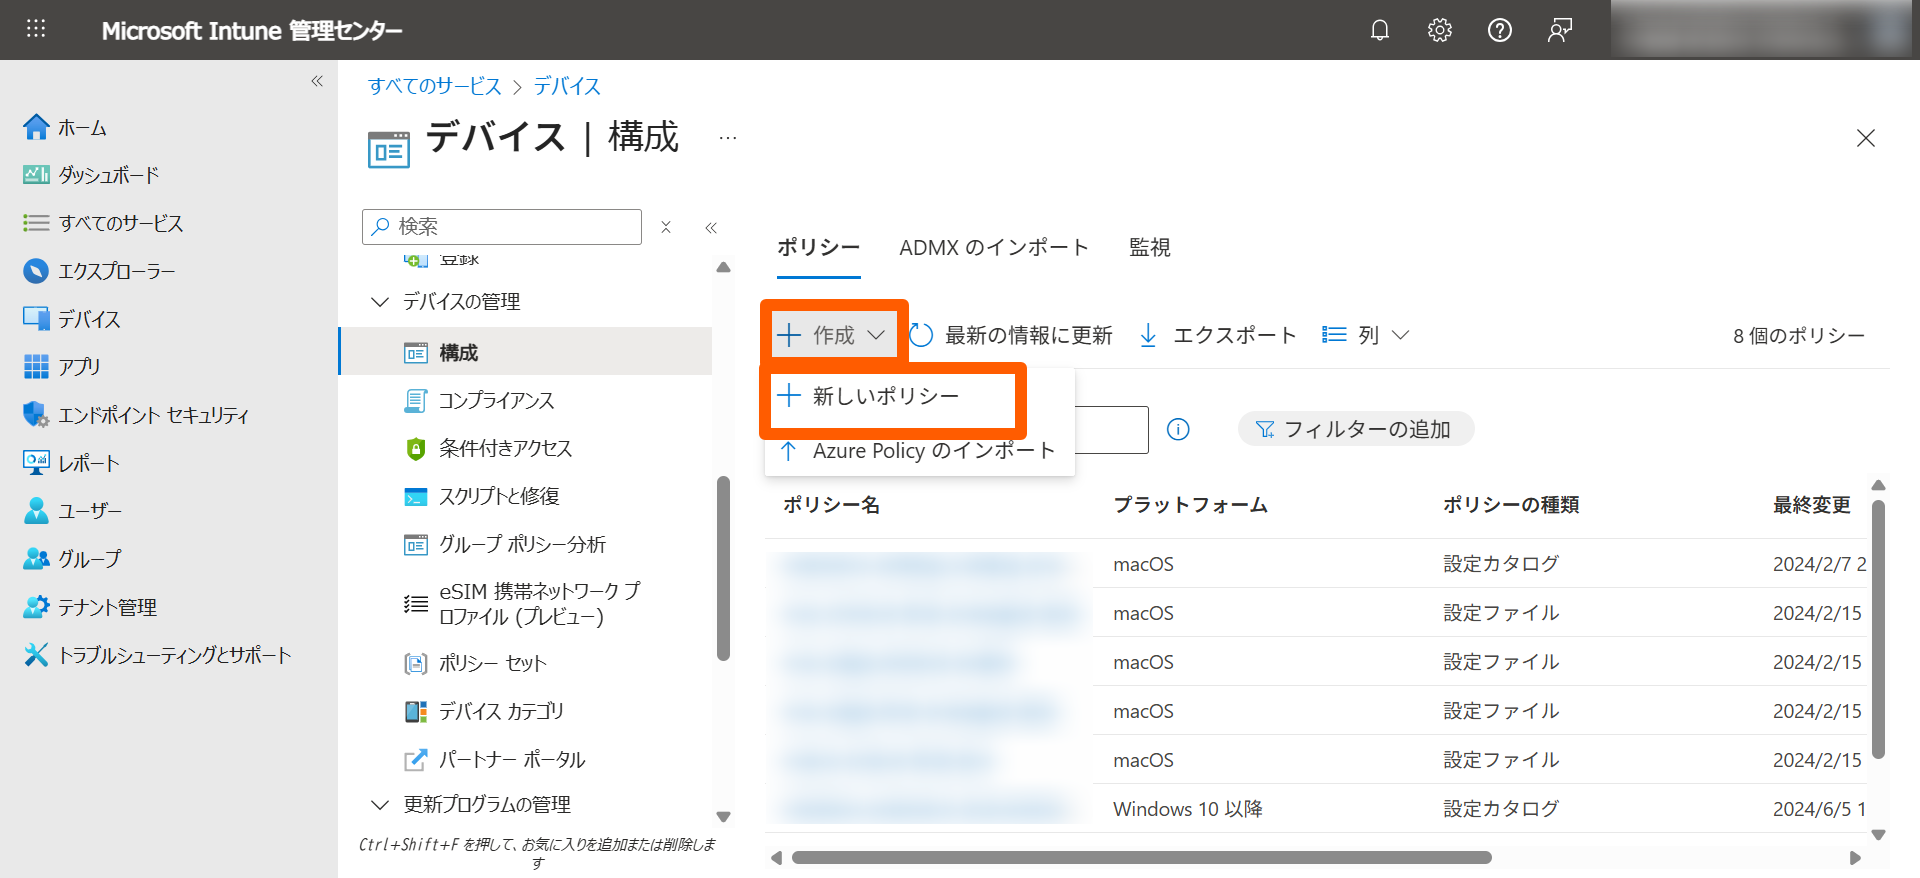This screenshot has height=878, width=1920.
Task: Open the feedback icon in header
Action: tap(1559, 30)
